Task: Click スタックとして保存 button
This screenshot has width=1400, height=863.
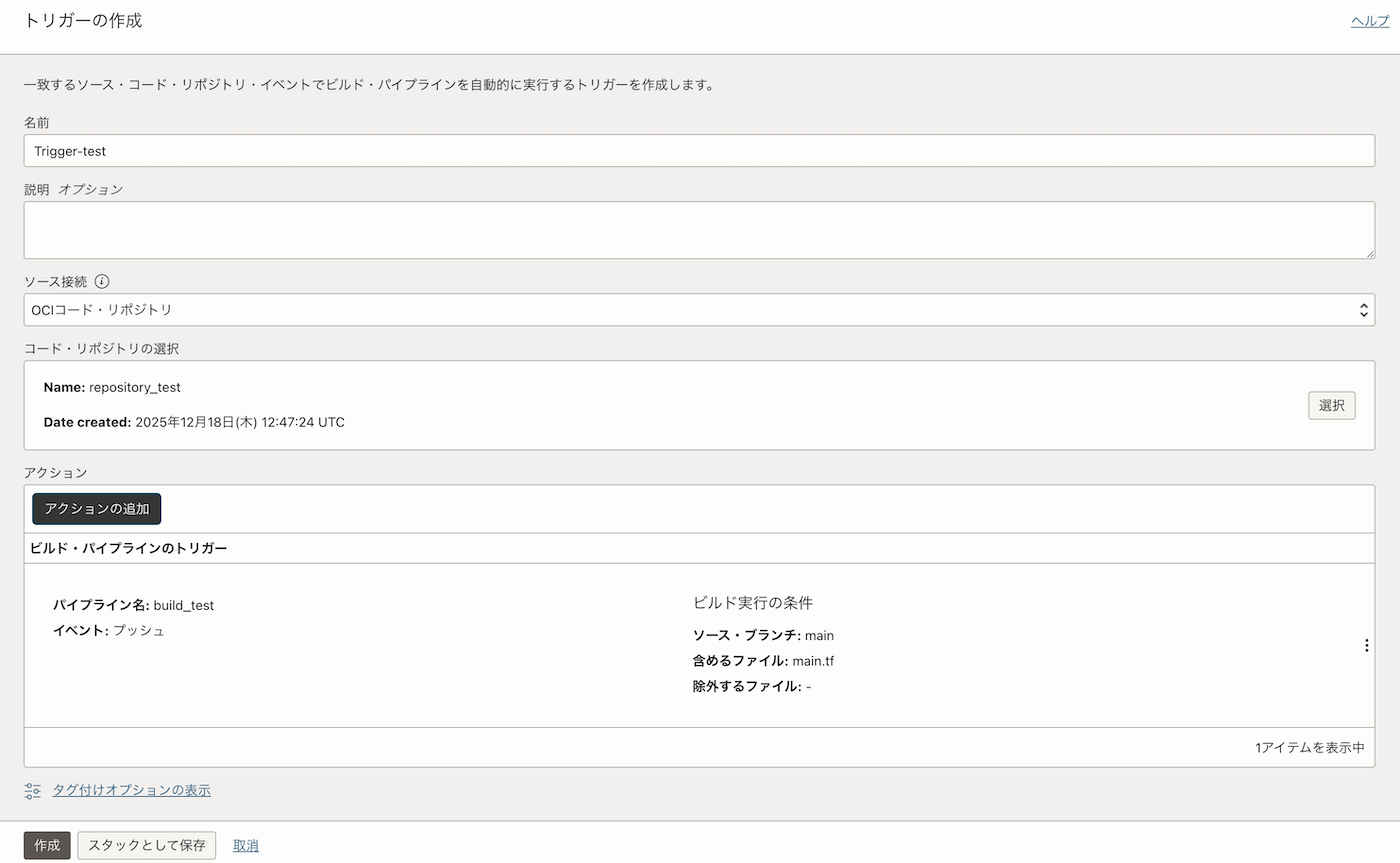Action: [x=147, y=845]
